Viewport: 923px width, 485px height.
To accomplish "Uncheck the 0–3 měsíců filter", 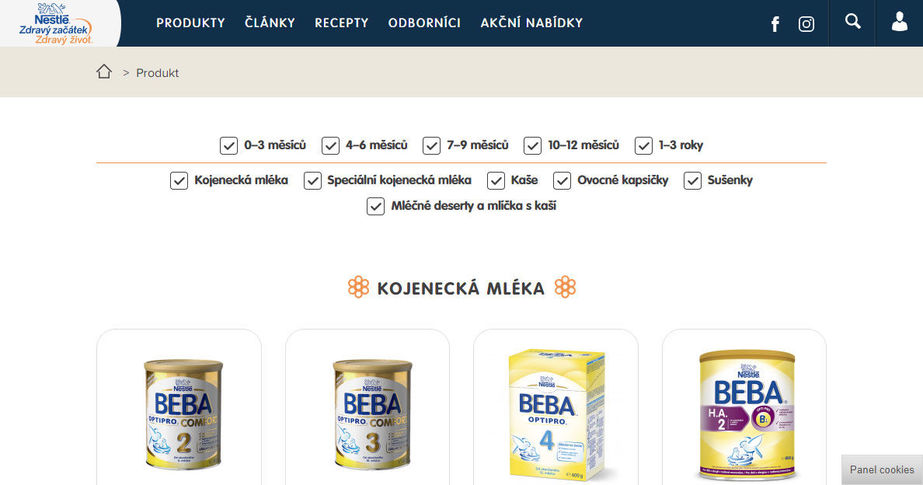I will (x=228, y=145).
